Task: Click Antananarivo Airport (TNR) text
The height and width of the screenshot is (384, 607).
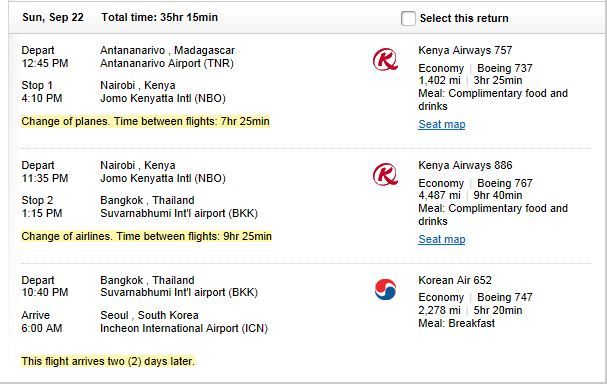Action: 167,63
